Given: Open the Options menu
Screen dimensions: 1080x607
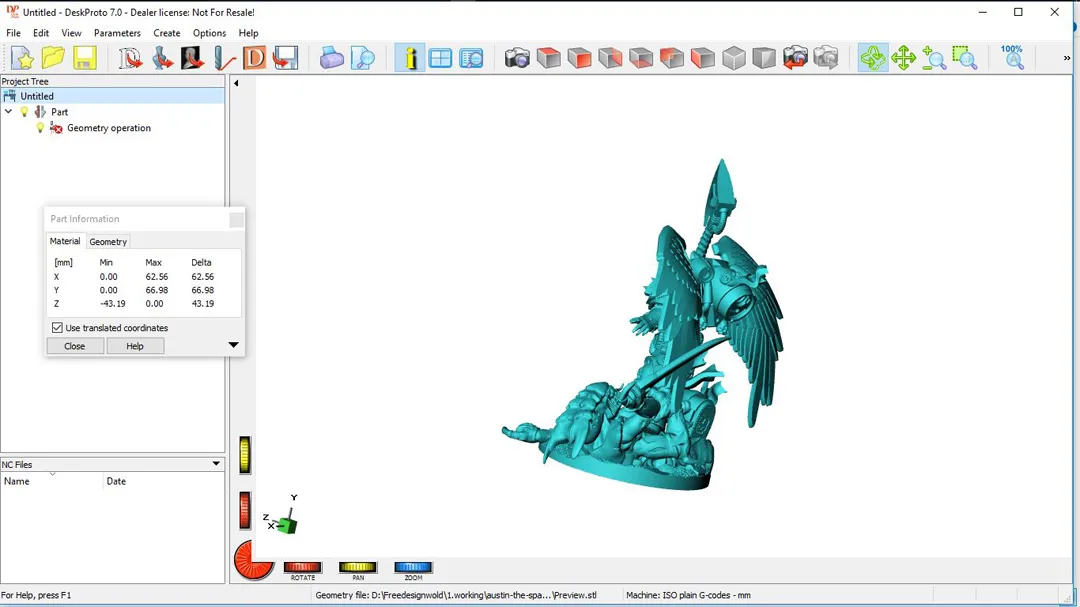Looking at the screenshot, I should coord(209,33).
